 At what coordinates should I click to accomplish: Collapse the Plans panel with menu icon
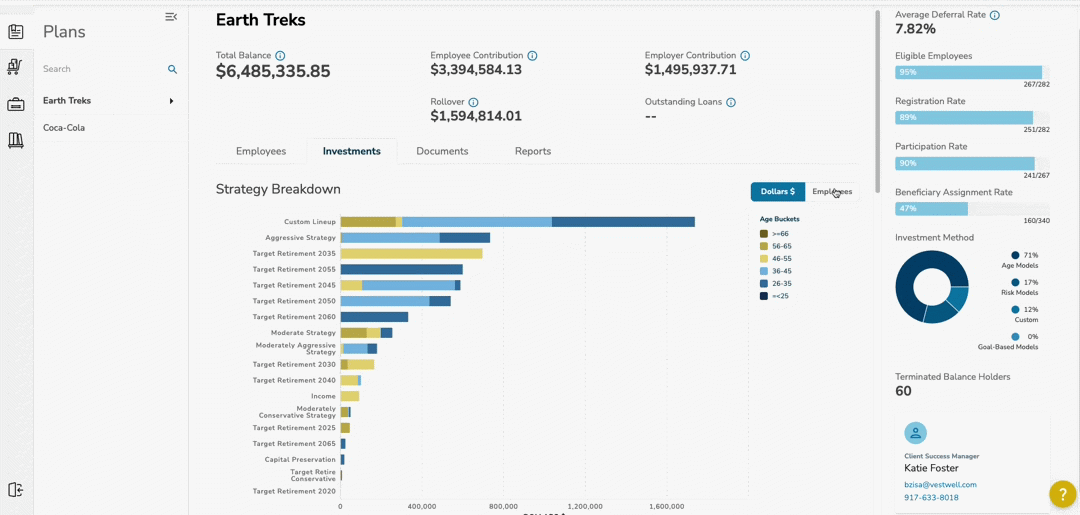click(171, 17)
